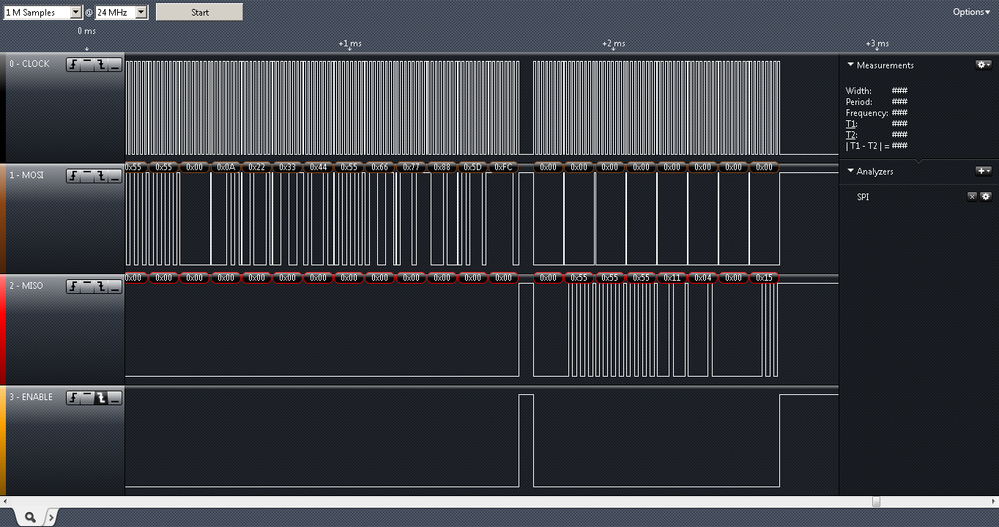Click the Frequency measurement row
Screen dimensions: 999x527
(x=877, y=113)
